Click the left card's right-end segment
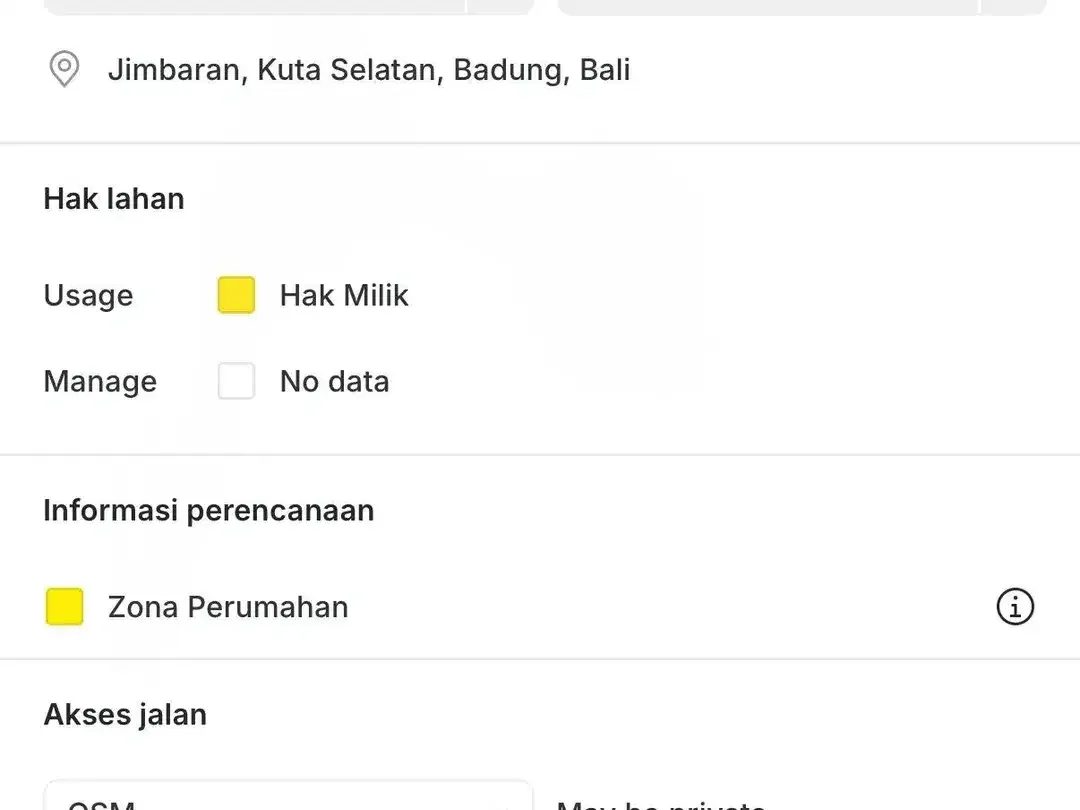The height and width of the screenshot is (810, 1080). pos(501,7)
